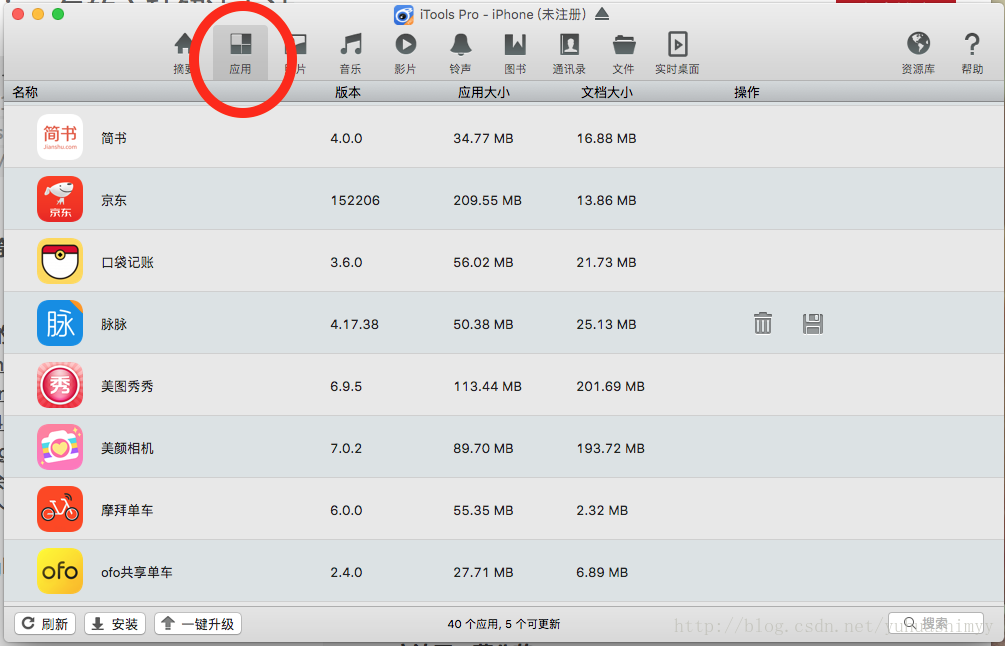Screen dimensions: 1005x646
Task: Click the app name text "简书"
Action: click(114, 138)
